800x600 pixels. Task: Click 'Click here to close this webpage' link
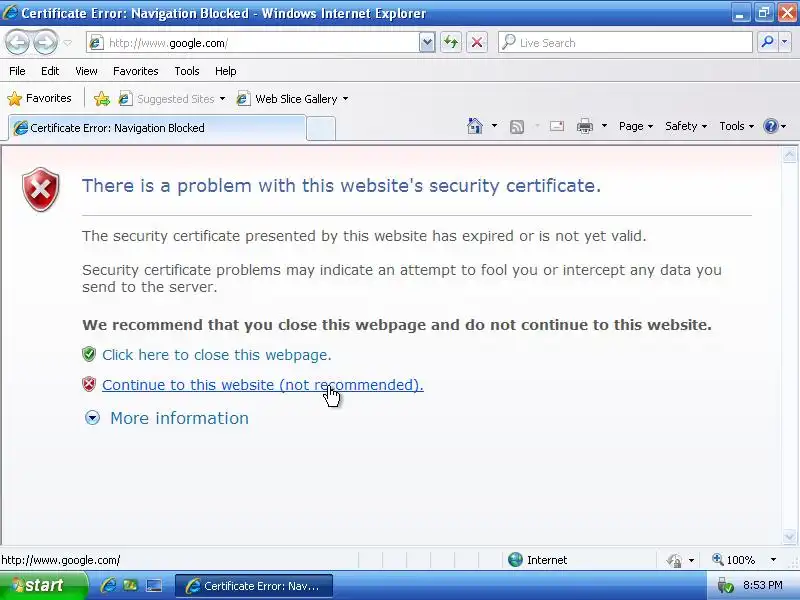pyautogui.click(x=217, y=355)
